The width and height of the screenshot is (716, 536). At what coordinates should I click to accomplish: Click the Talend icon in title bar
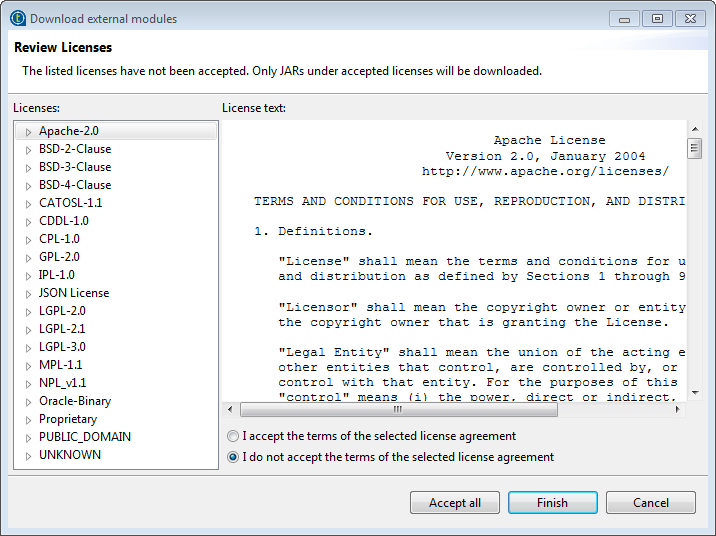coord(17,18)
